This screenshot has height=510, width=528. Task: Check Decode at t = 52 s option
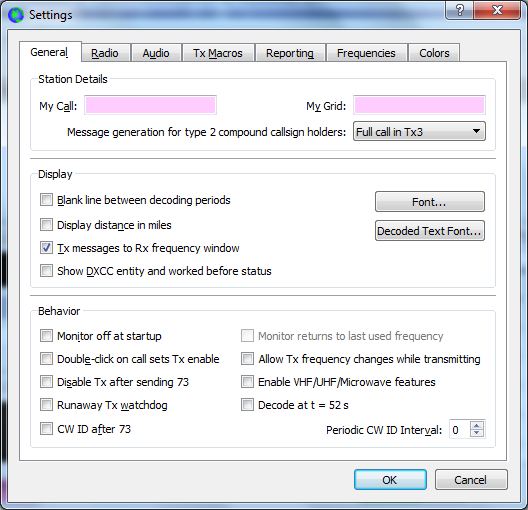point(248,405)
